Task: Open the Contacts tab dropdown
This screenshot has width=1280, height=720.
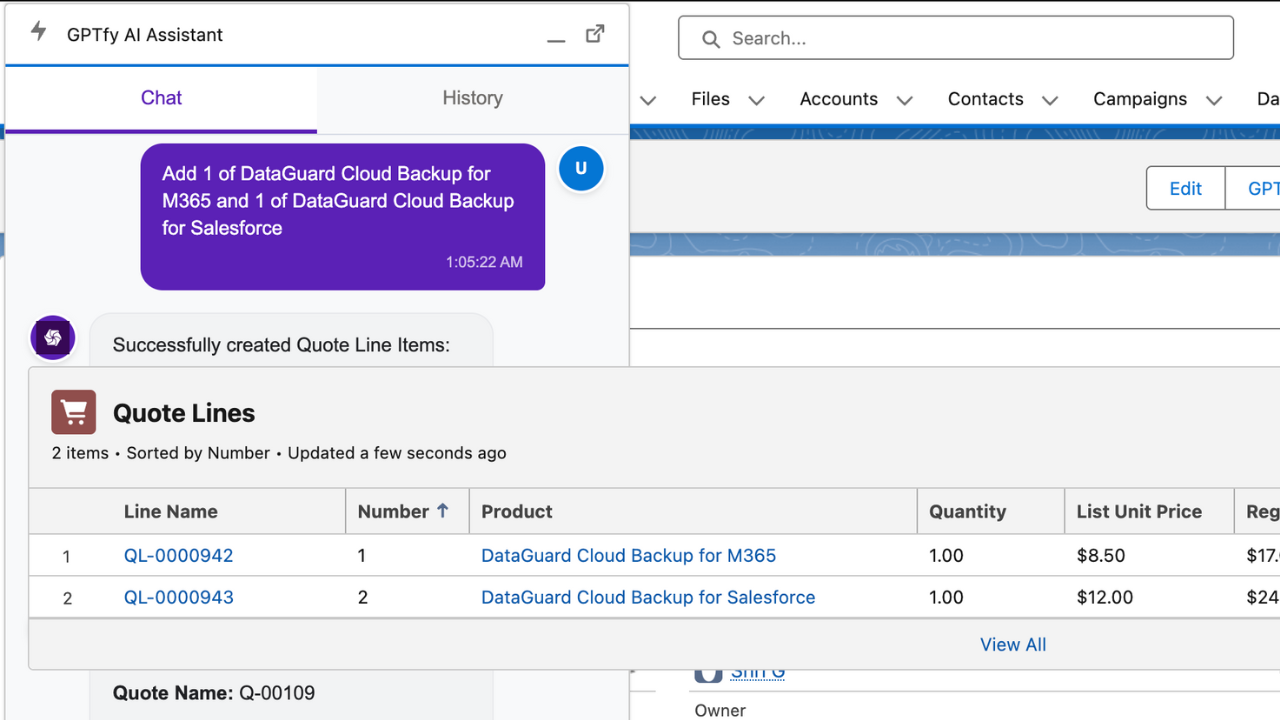Action: [1050, 99]
